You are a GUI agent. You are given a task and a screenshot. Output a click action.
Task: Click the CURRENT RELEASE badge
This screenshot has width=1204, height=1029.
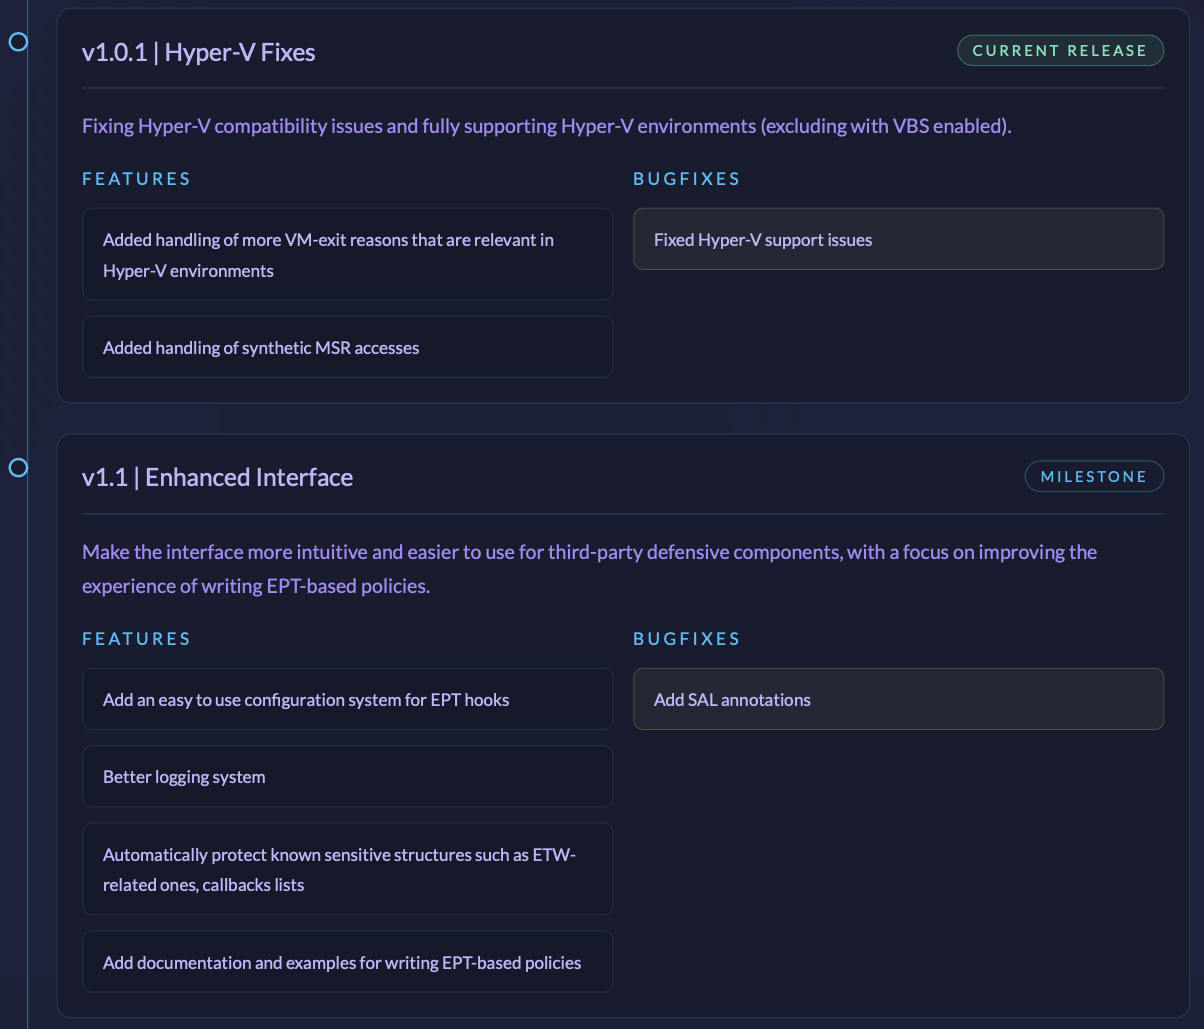(x=1060, y=51)
